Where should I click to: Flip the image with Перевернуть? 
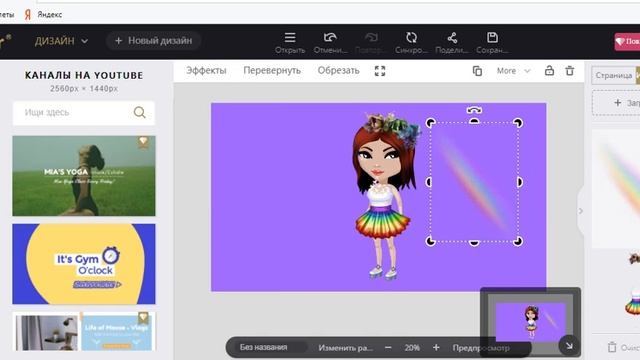[272, 71]
